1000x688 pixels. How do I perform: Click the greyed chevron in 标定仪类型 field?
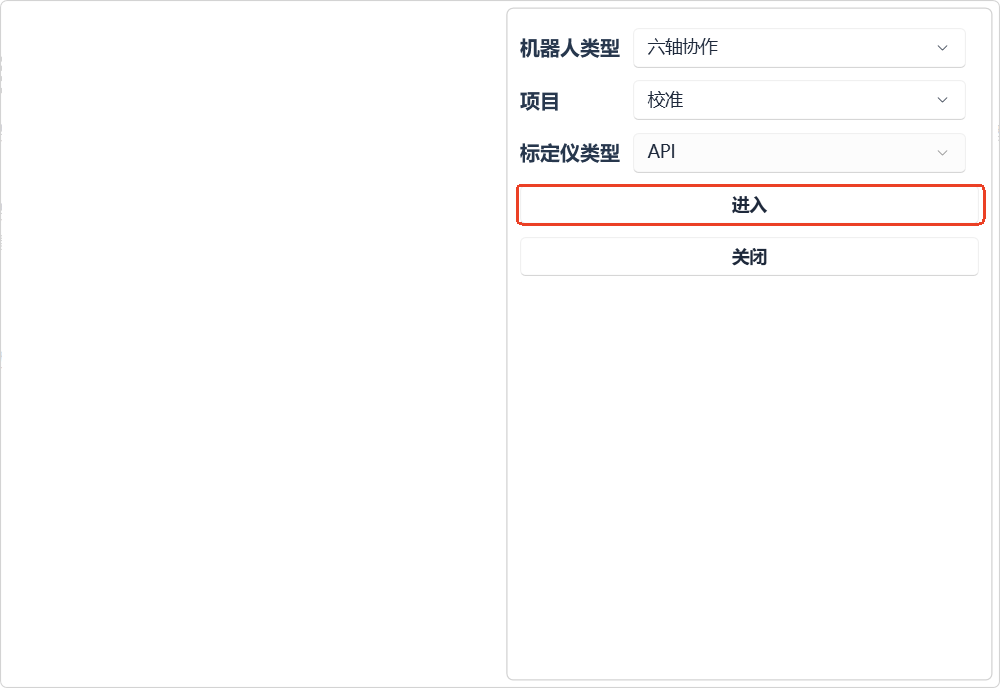942,153
